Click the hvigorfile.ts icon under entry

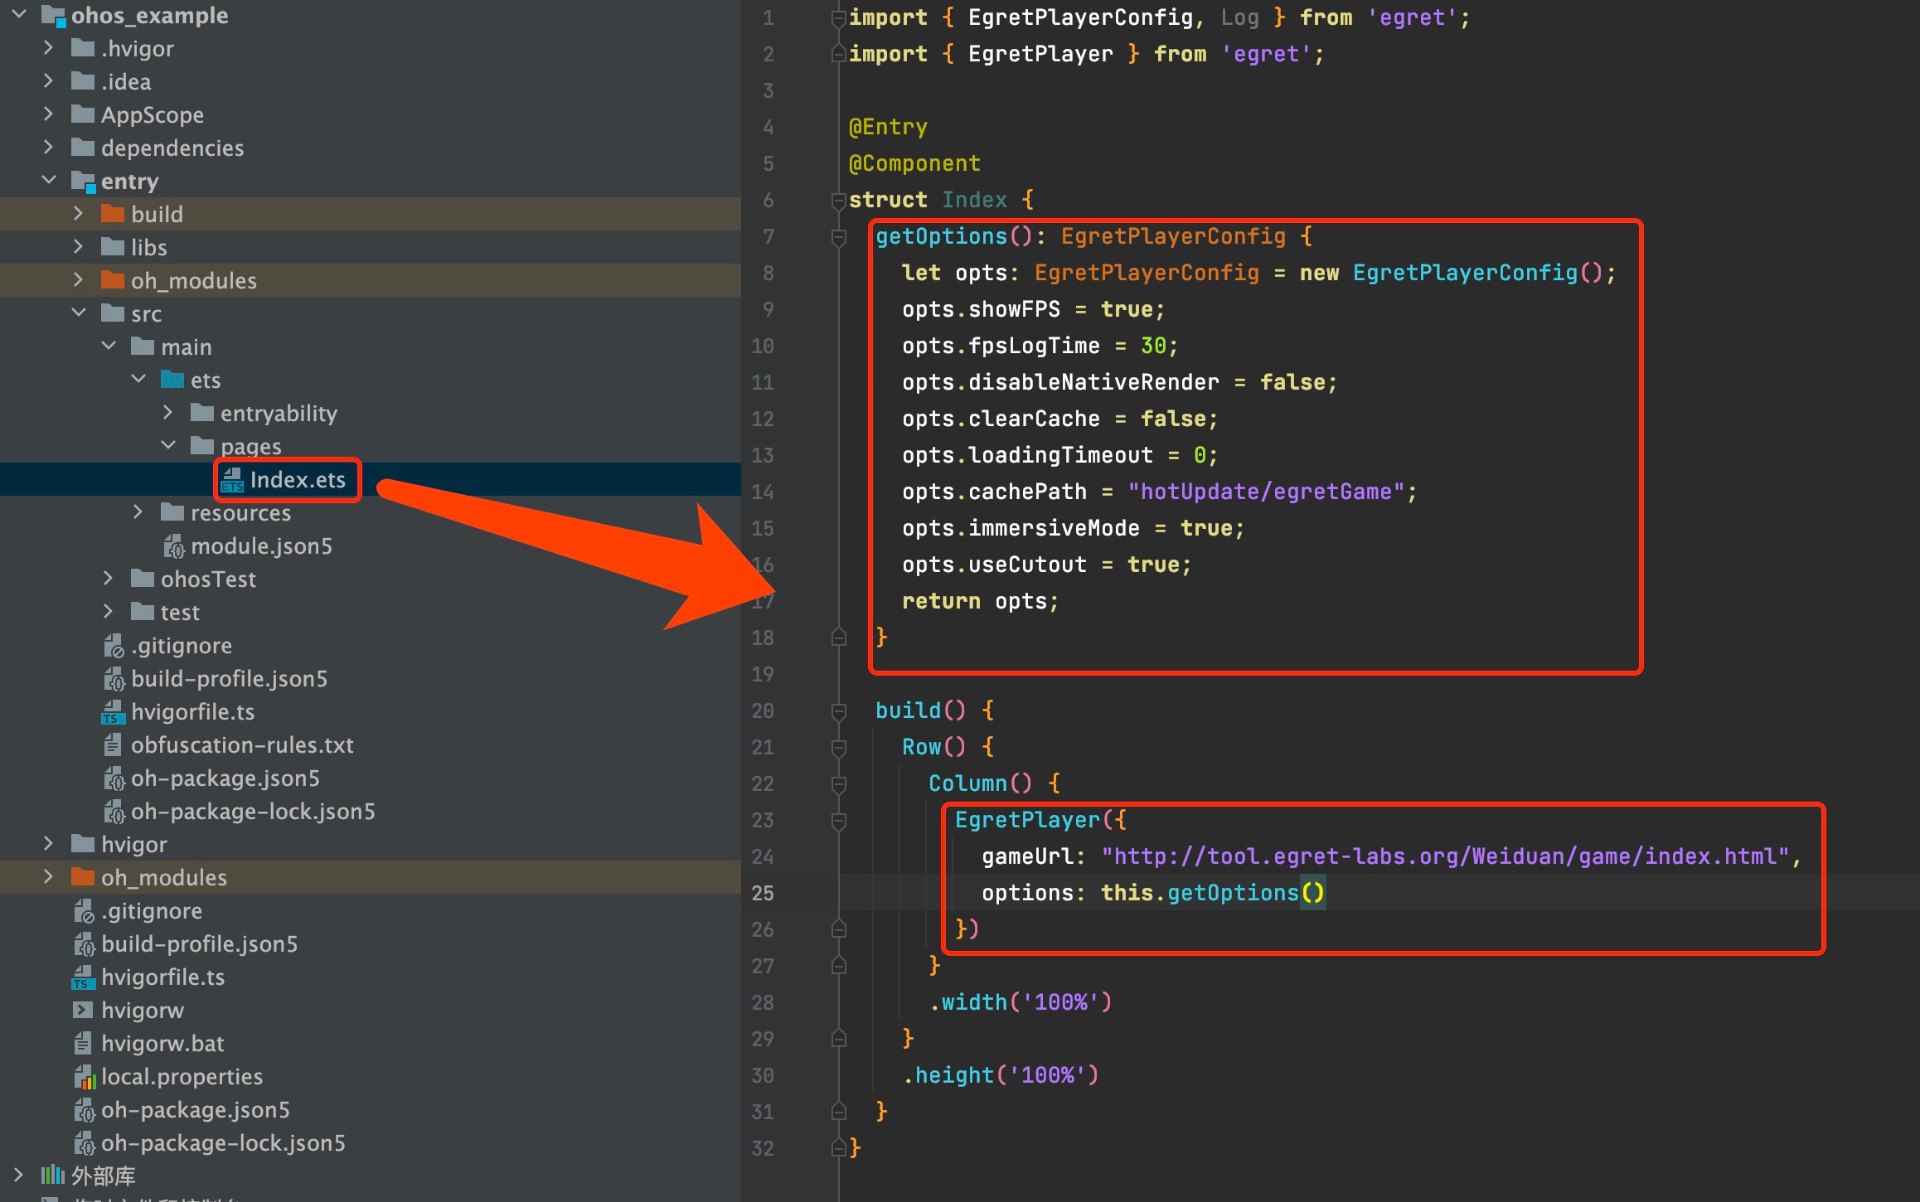pos(113,713)
